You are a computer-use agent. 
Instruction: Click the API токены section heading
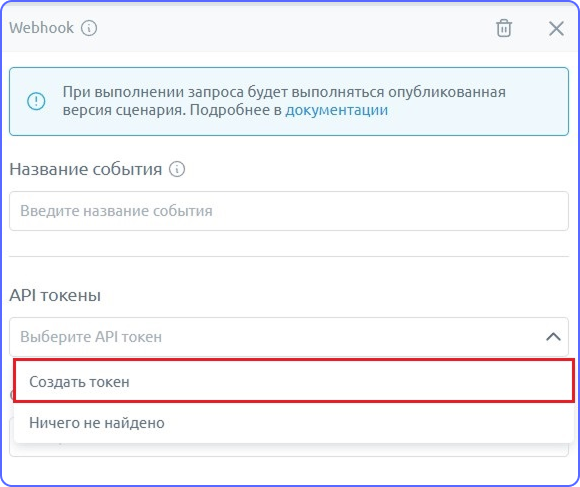click(55, 295)
